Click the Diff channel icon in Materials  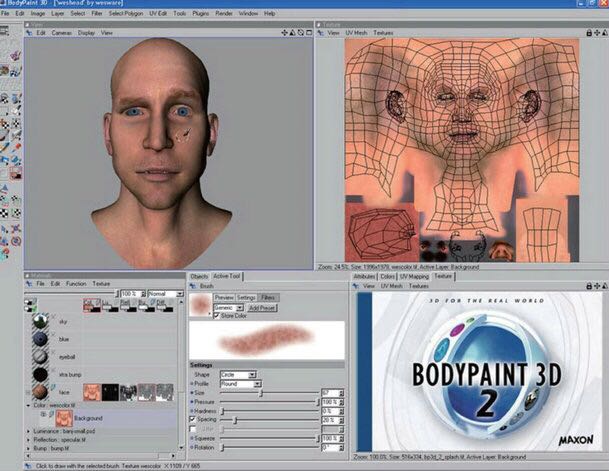[165, 305]
